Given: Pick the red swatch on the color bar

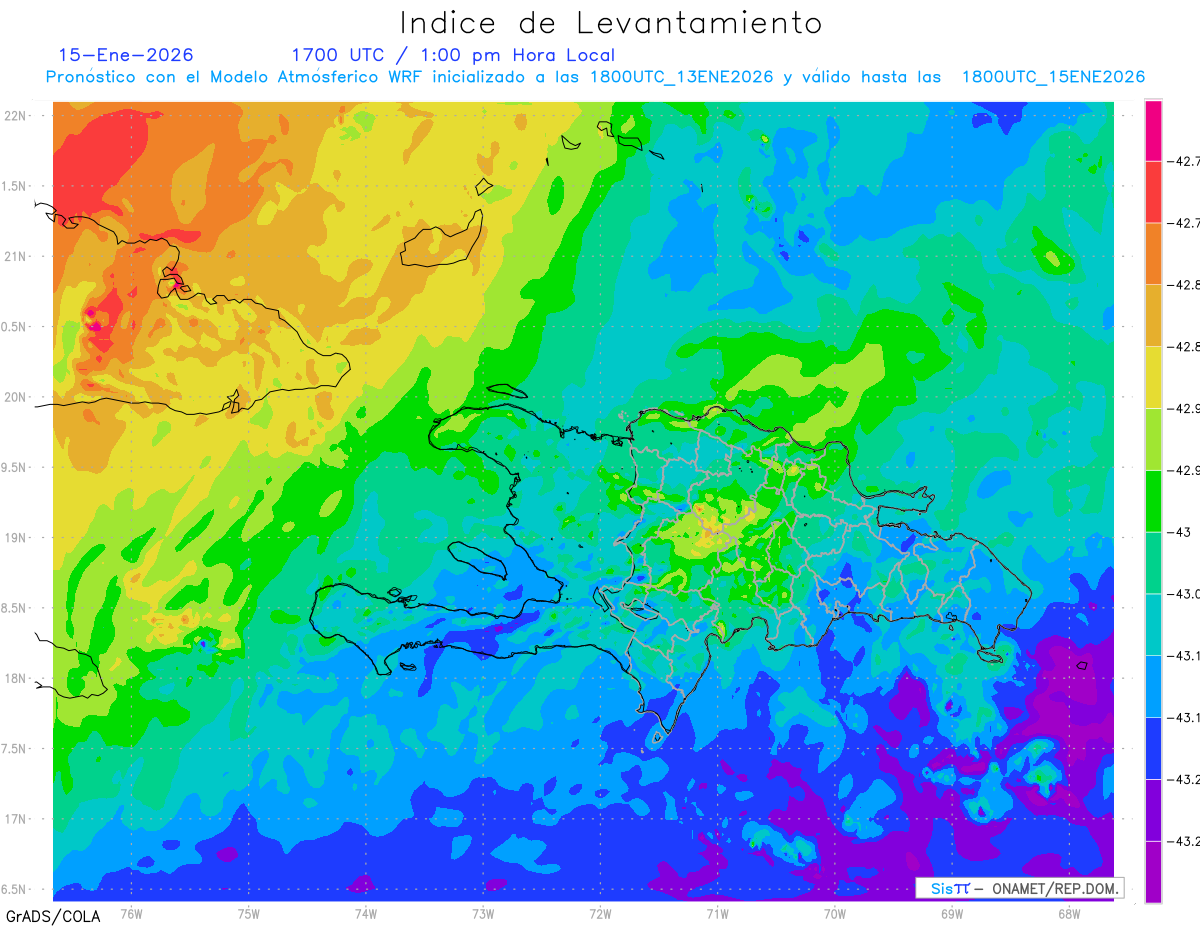Looking at the screenshot, I should click(1153, 191).
